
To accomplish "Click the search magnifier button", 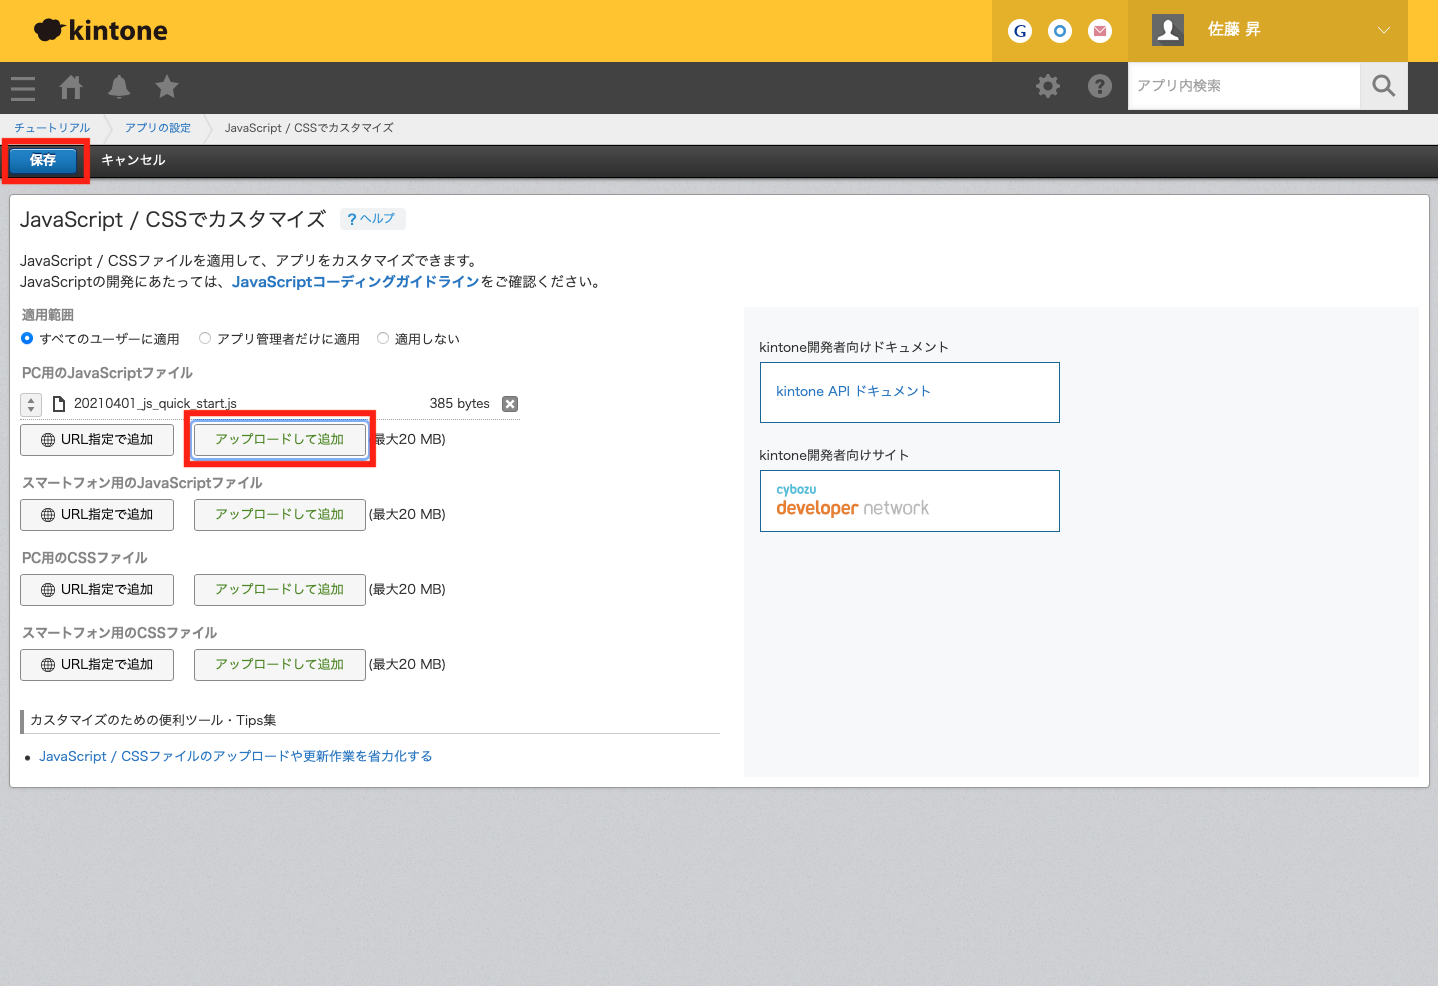I will (1383, 86).
